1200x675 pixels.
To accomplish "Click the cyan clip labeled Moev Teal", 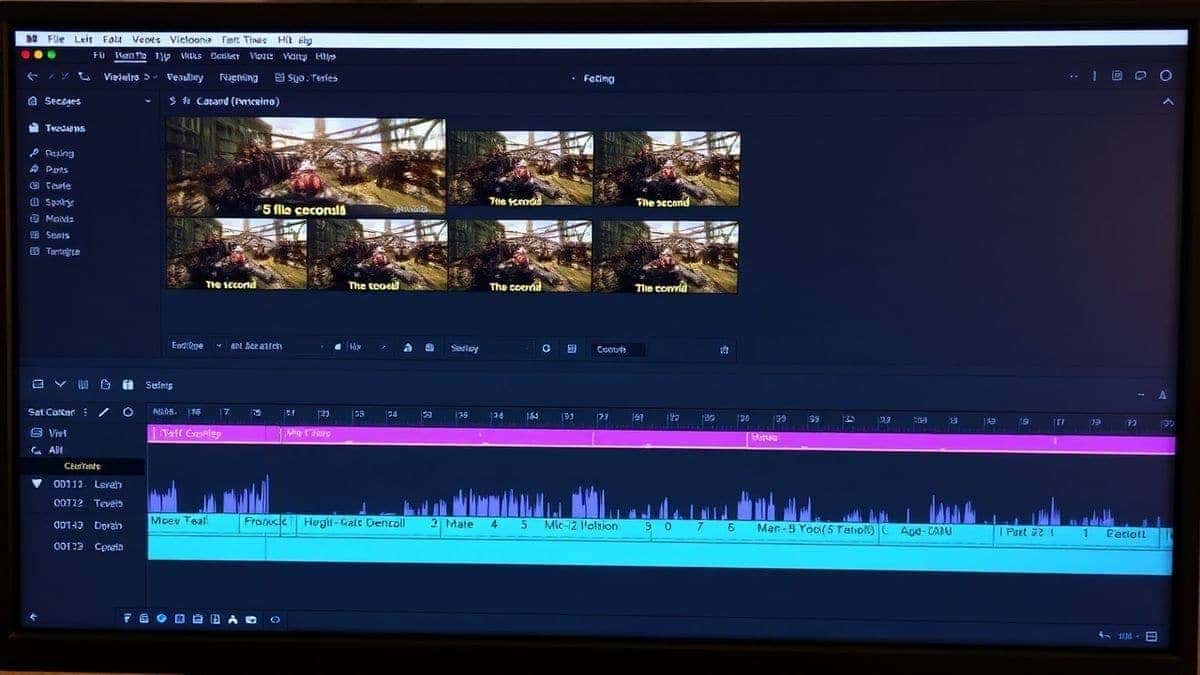I will point(195,522).
